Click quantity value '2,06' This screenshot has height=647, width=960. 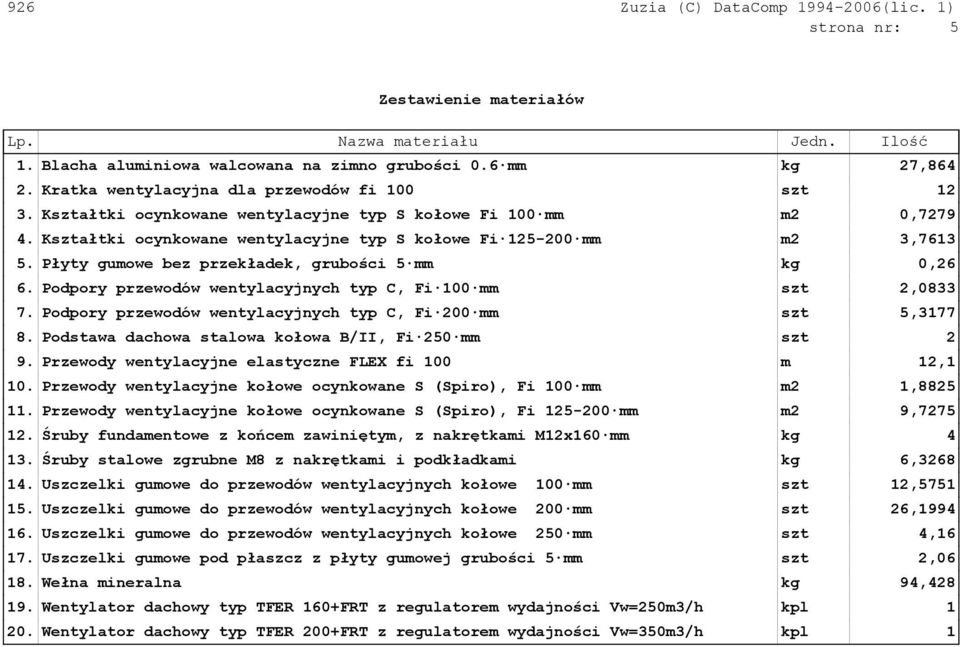[x=936, y=558]
